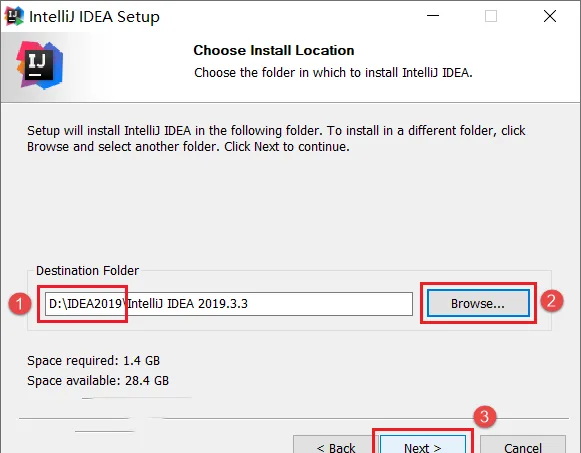Minimize the setup window
Screen dimensions: 581x453
point(433,16)
